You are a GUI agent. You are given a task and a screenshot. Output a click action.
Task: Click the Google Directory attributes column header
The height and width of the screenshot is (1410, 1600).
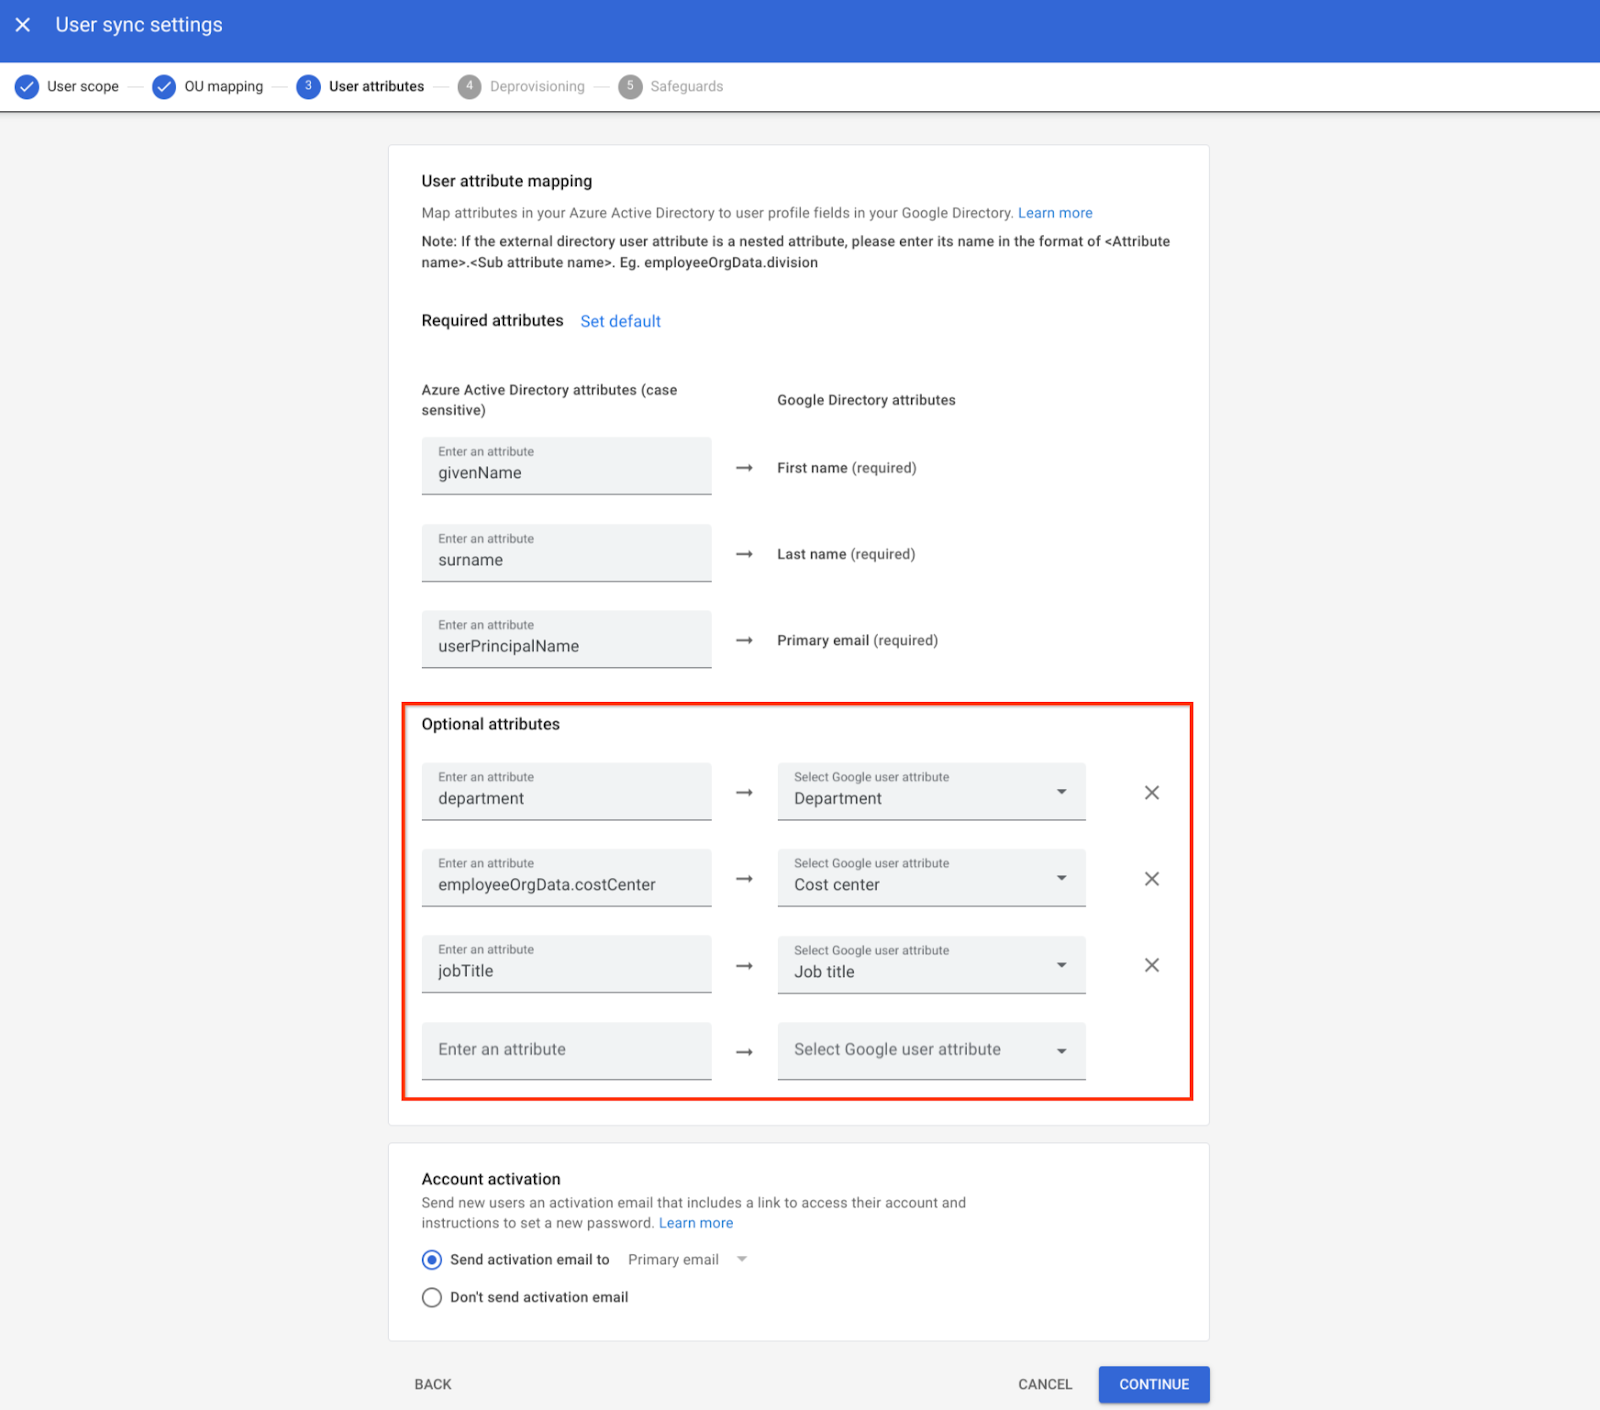866,400
